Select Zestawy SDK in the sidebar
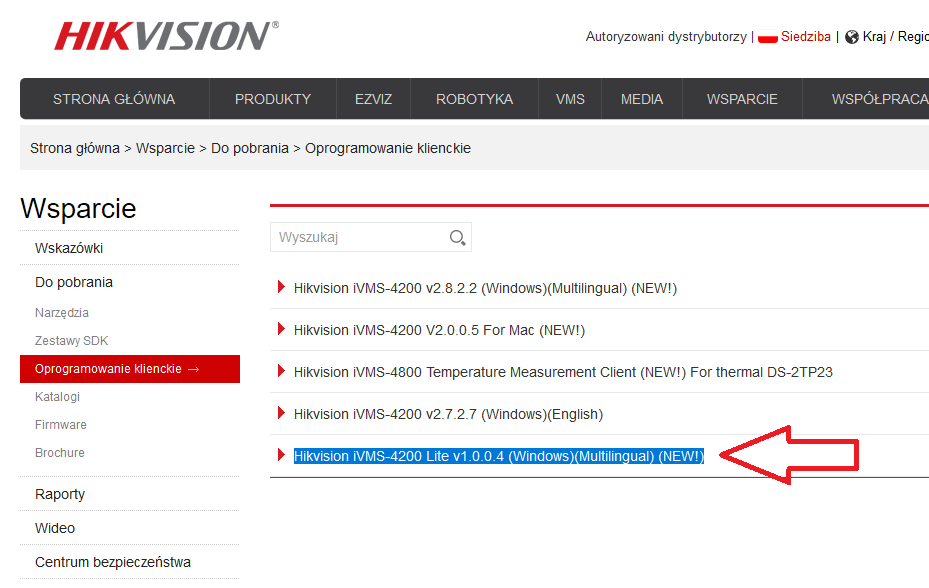The image size is (929, 588). [72, 341]
